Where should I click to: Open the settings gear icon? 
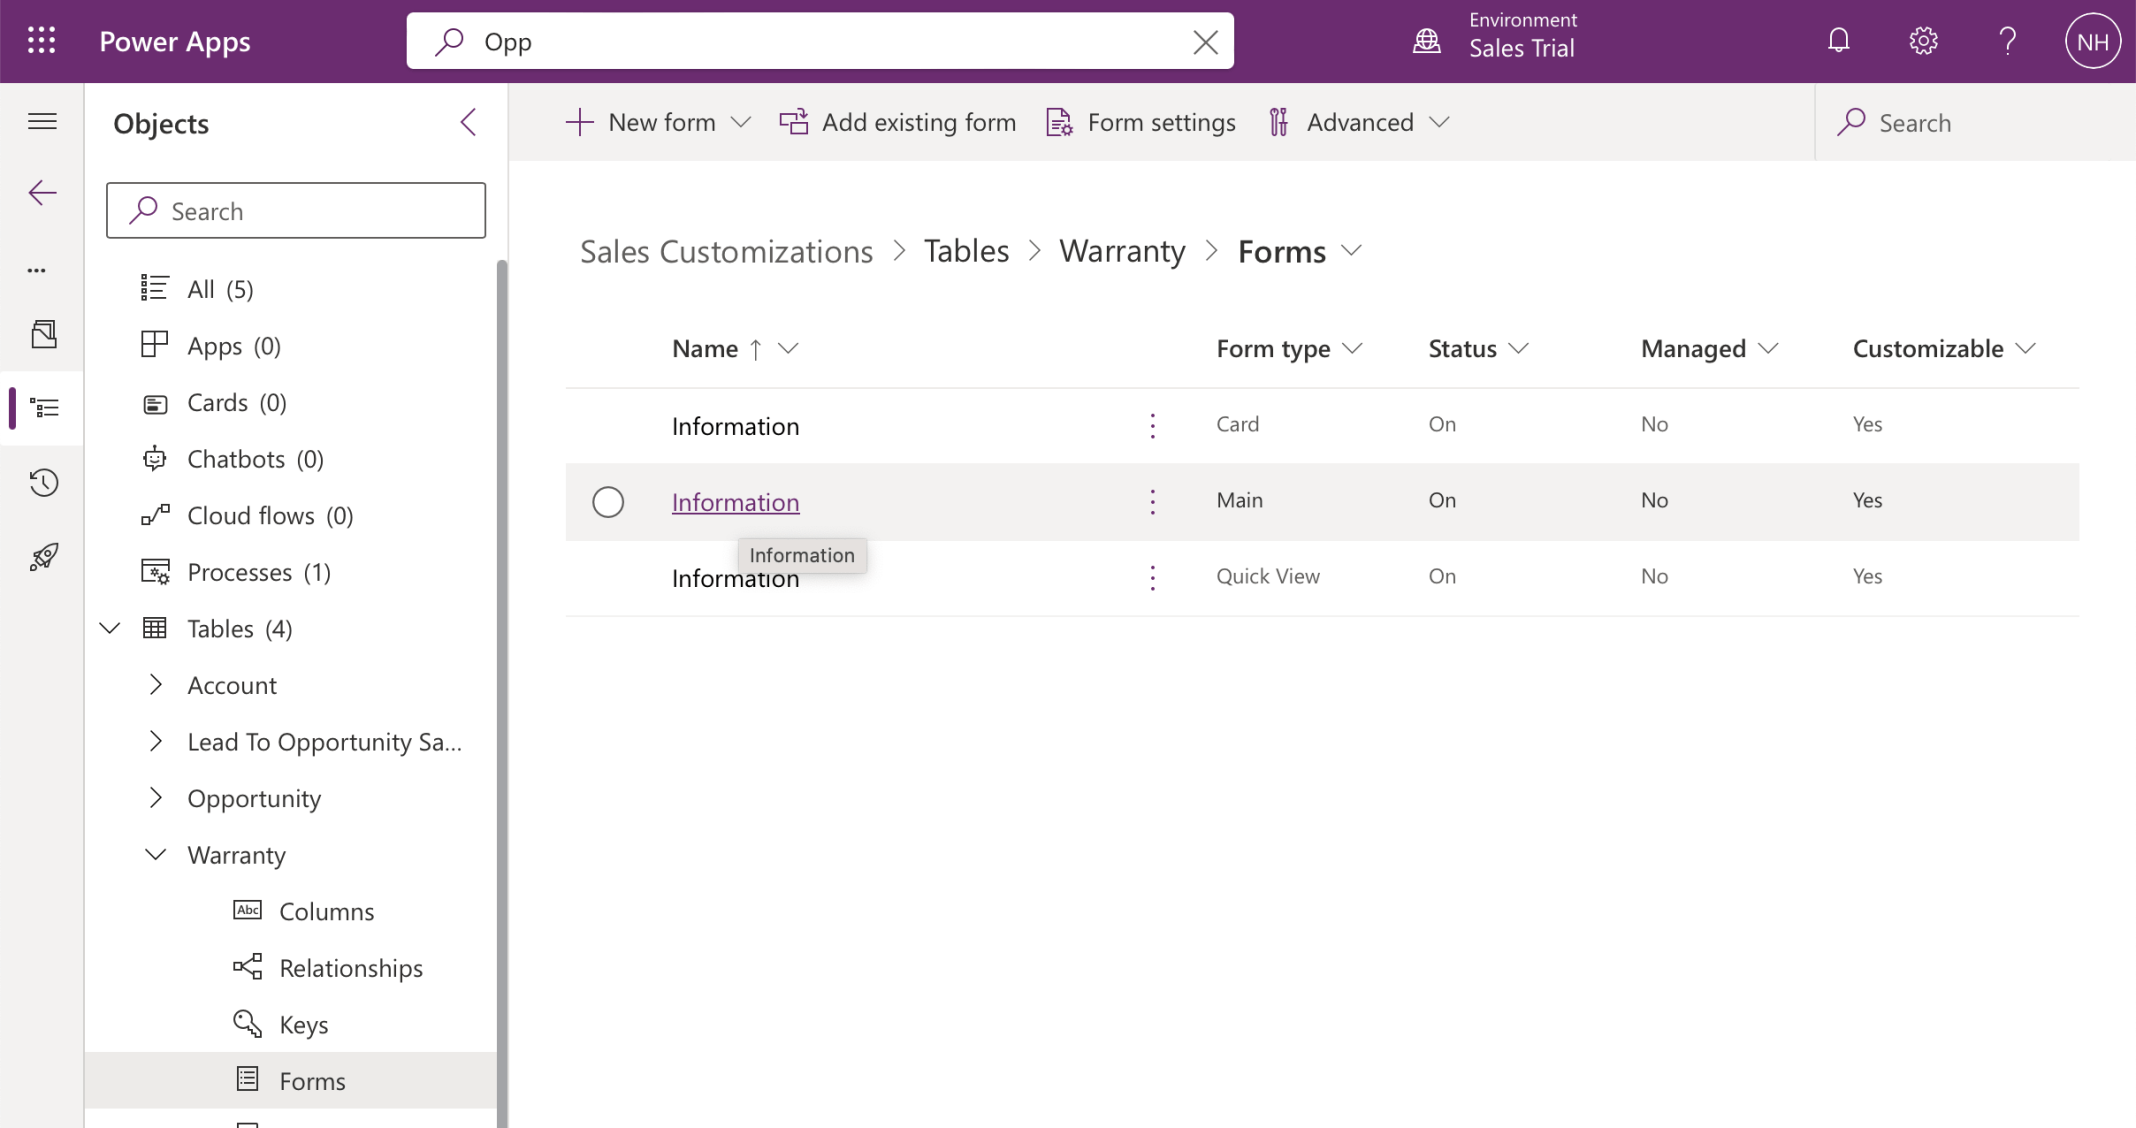pyautogui.click(x=1922, y=40)
